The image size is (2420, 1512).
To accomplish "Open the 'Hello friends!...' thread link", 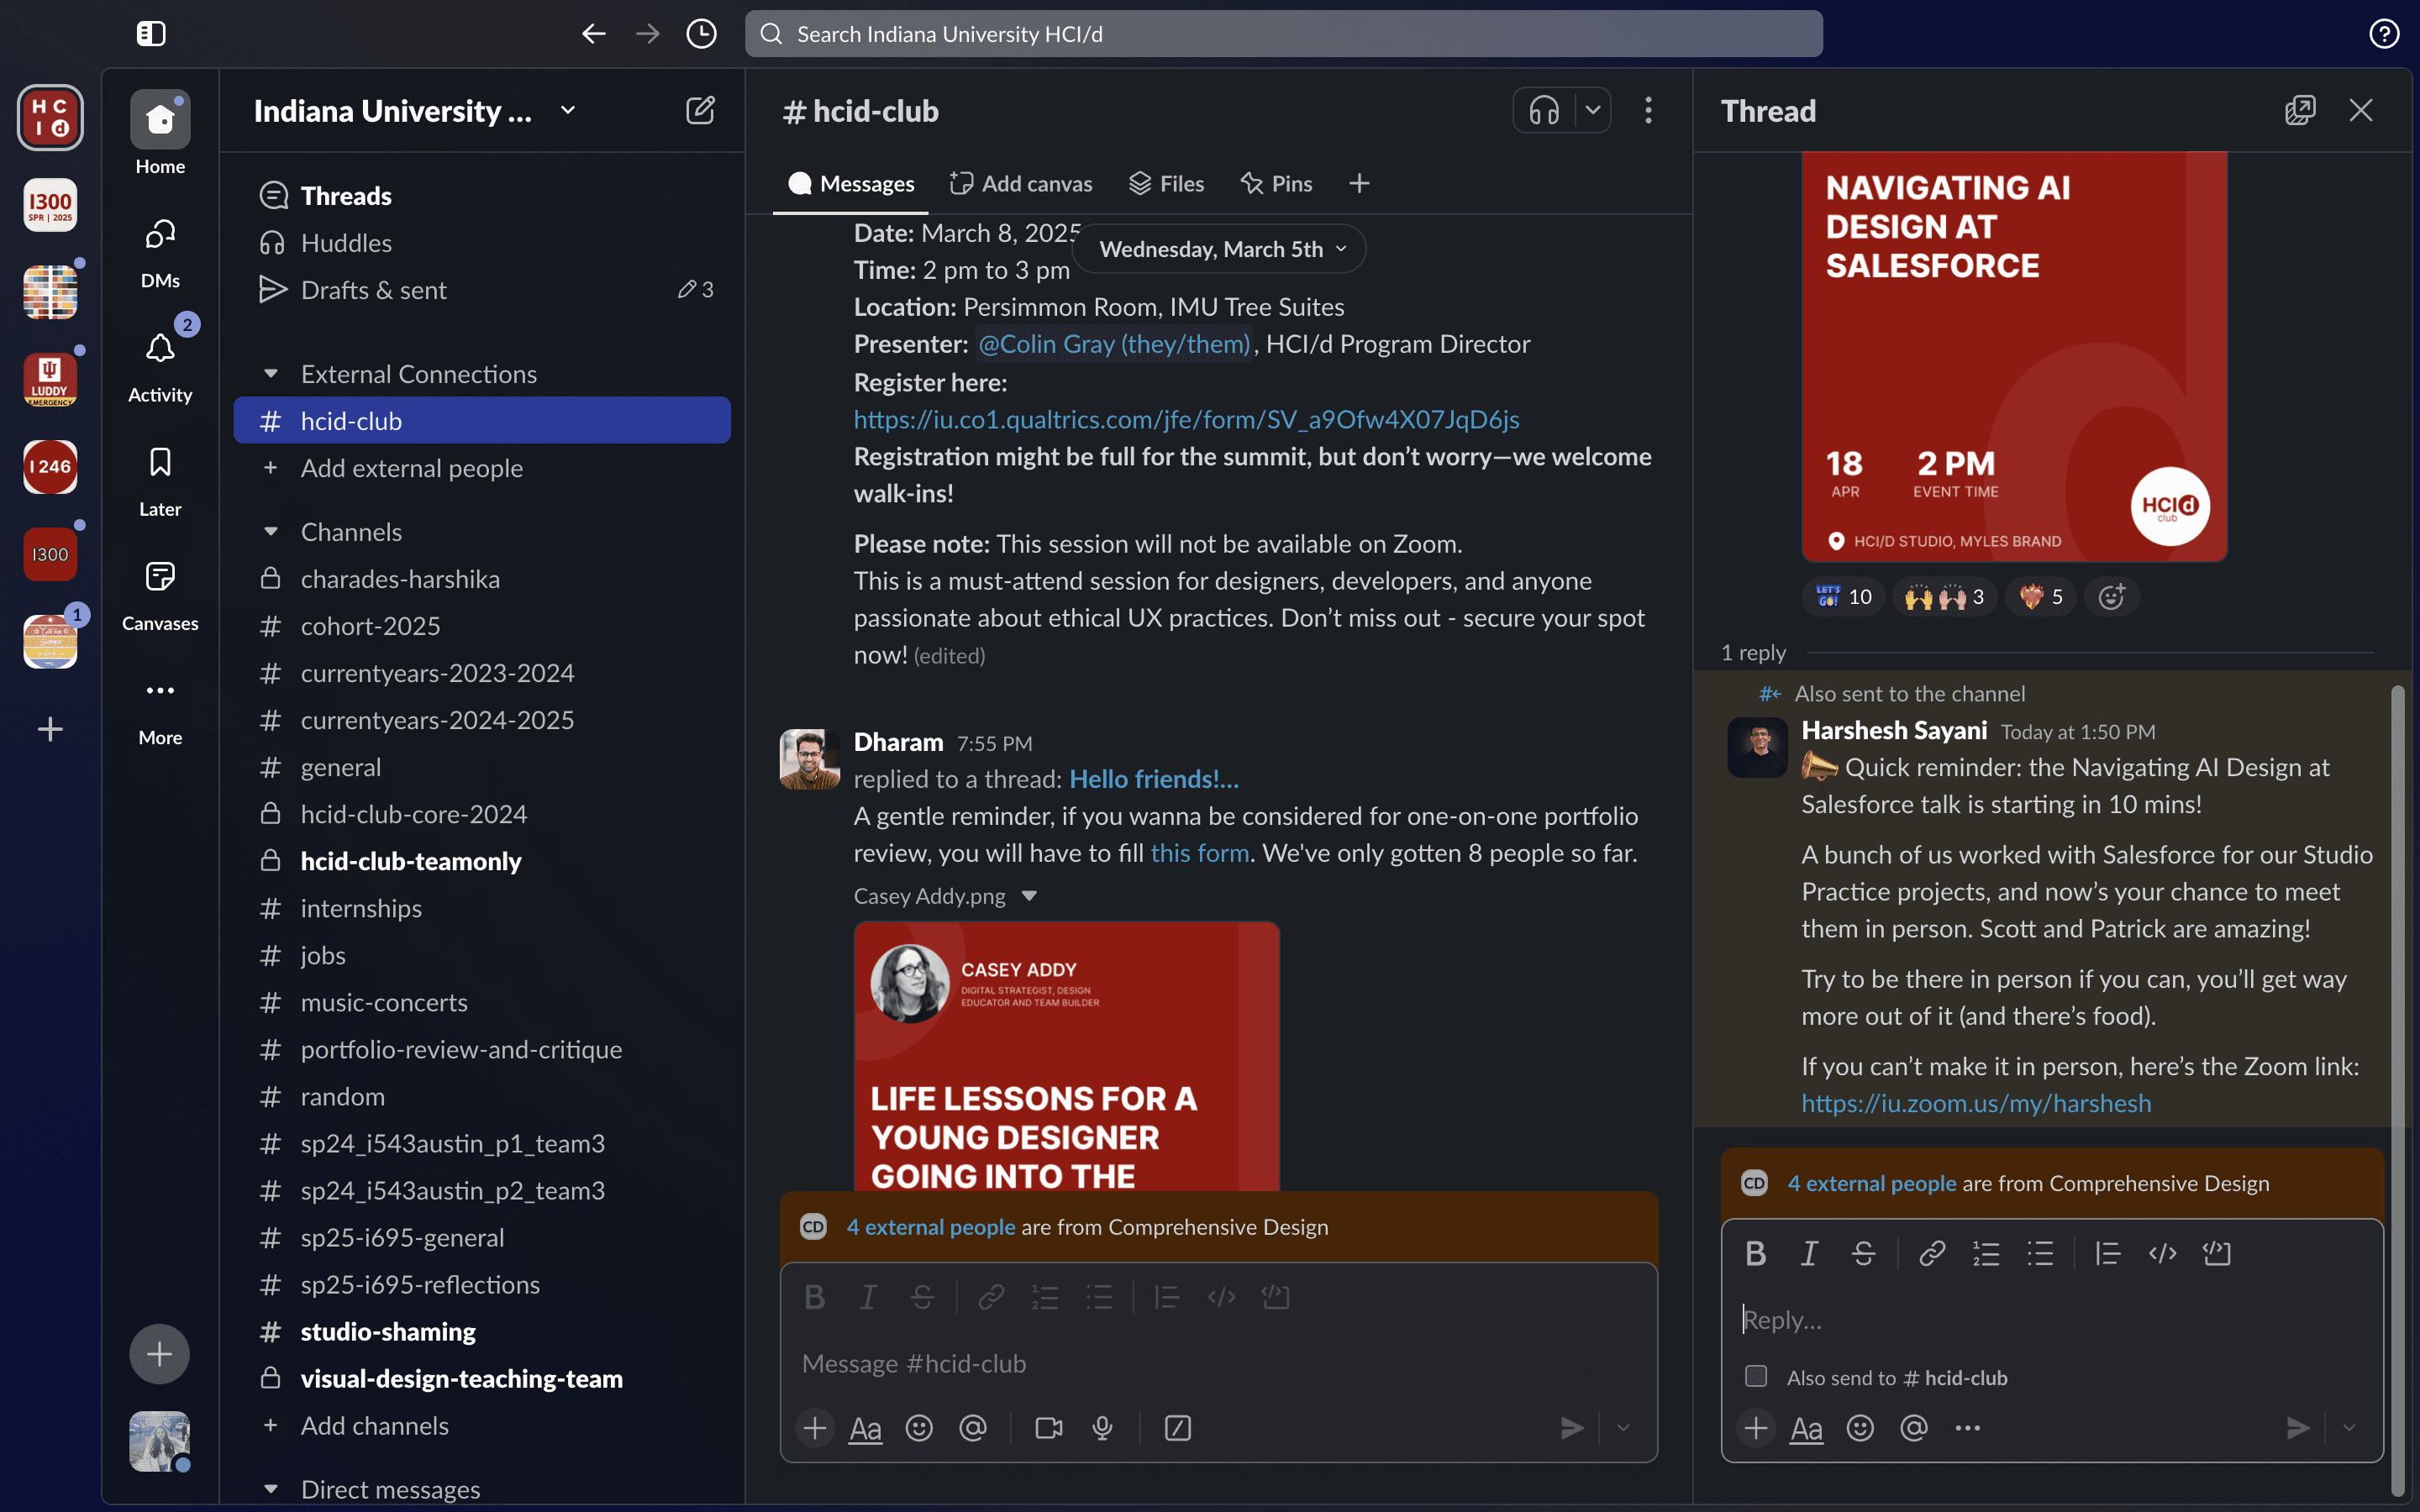I will pyautogui.click(x=1154, y=779).
